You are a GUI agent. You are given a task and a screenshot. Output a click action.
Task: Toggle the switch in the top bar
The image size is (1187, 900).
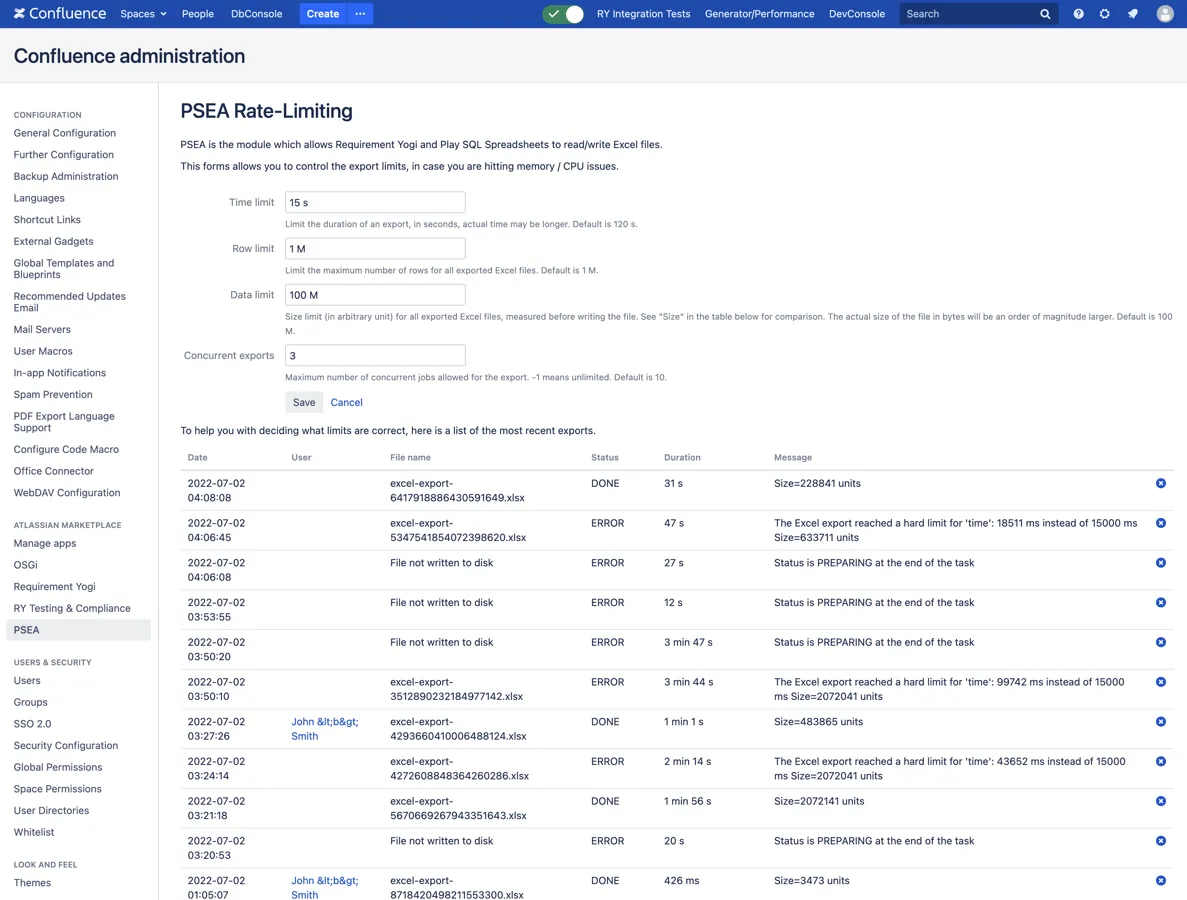point(564,14)
